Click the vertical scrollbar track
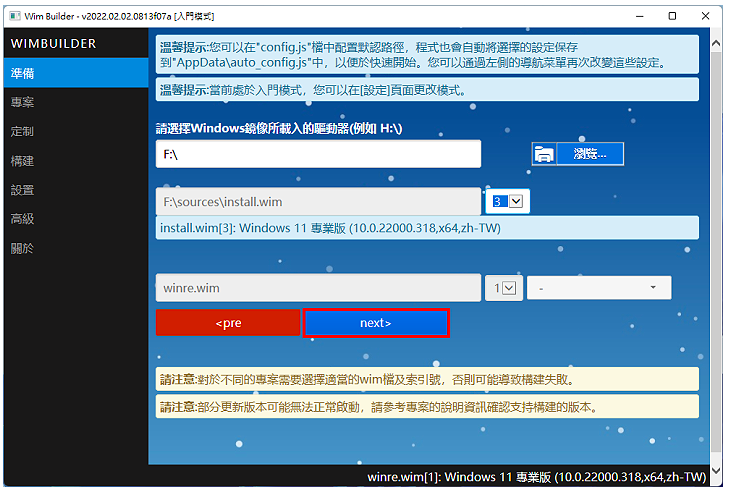The image size is (733, 496). point(716,252)
